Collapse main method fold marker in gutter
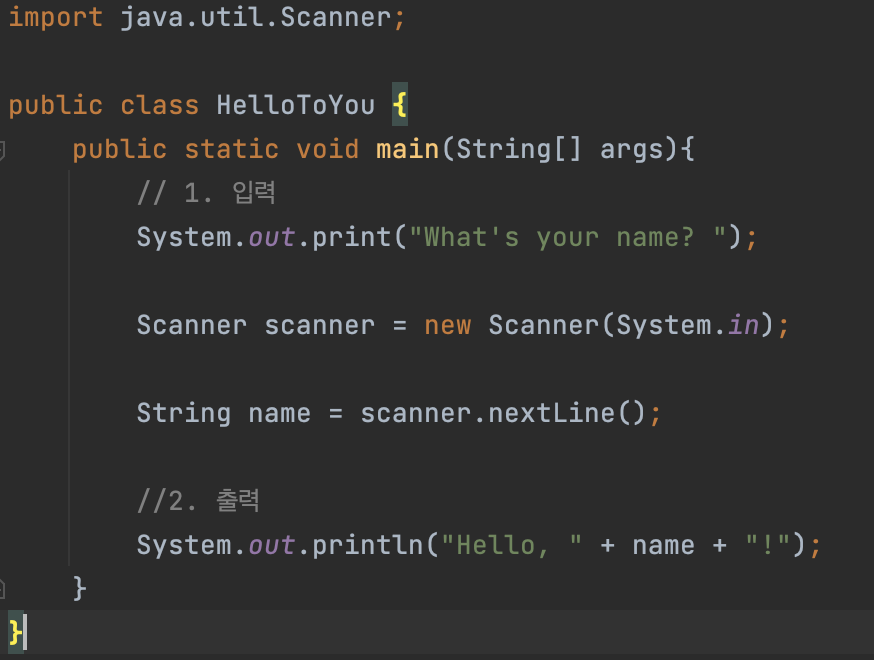 coord(2,150)
